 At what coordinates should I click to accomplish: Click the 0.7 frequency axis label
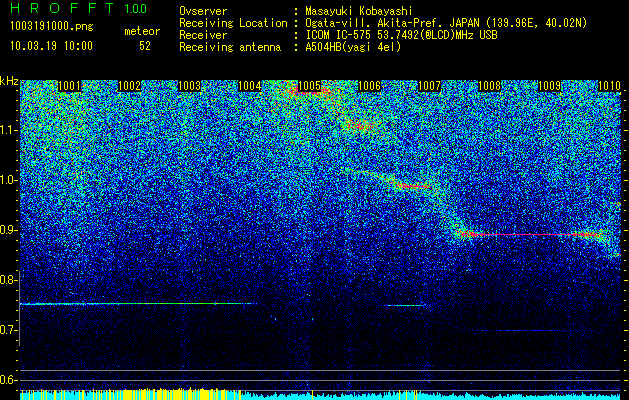[8, 330]
